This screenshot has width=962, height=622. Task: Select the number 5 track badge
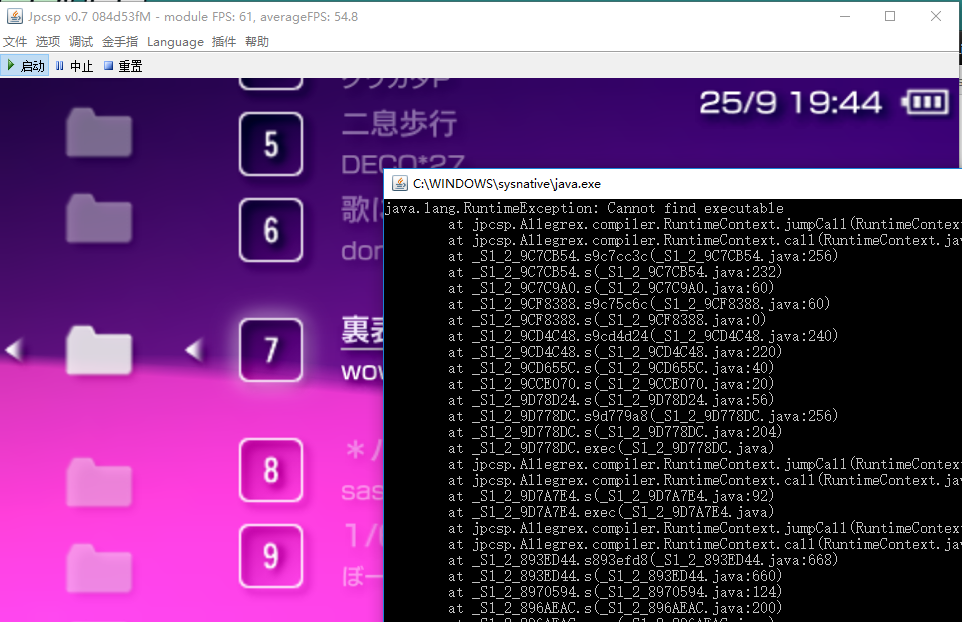coord(271,145)
